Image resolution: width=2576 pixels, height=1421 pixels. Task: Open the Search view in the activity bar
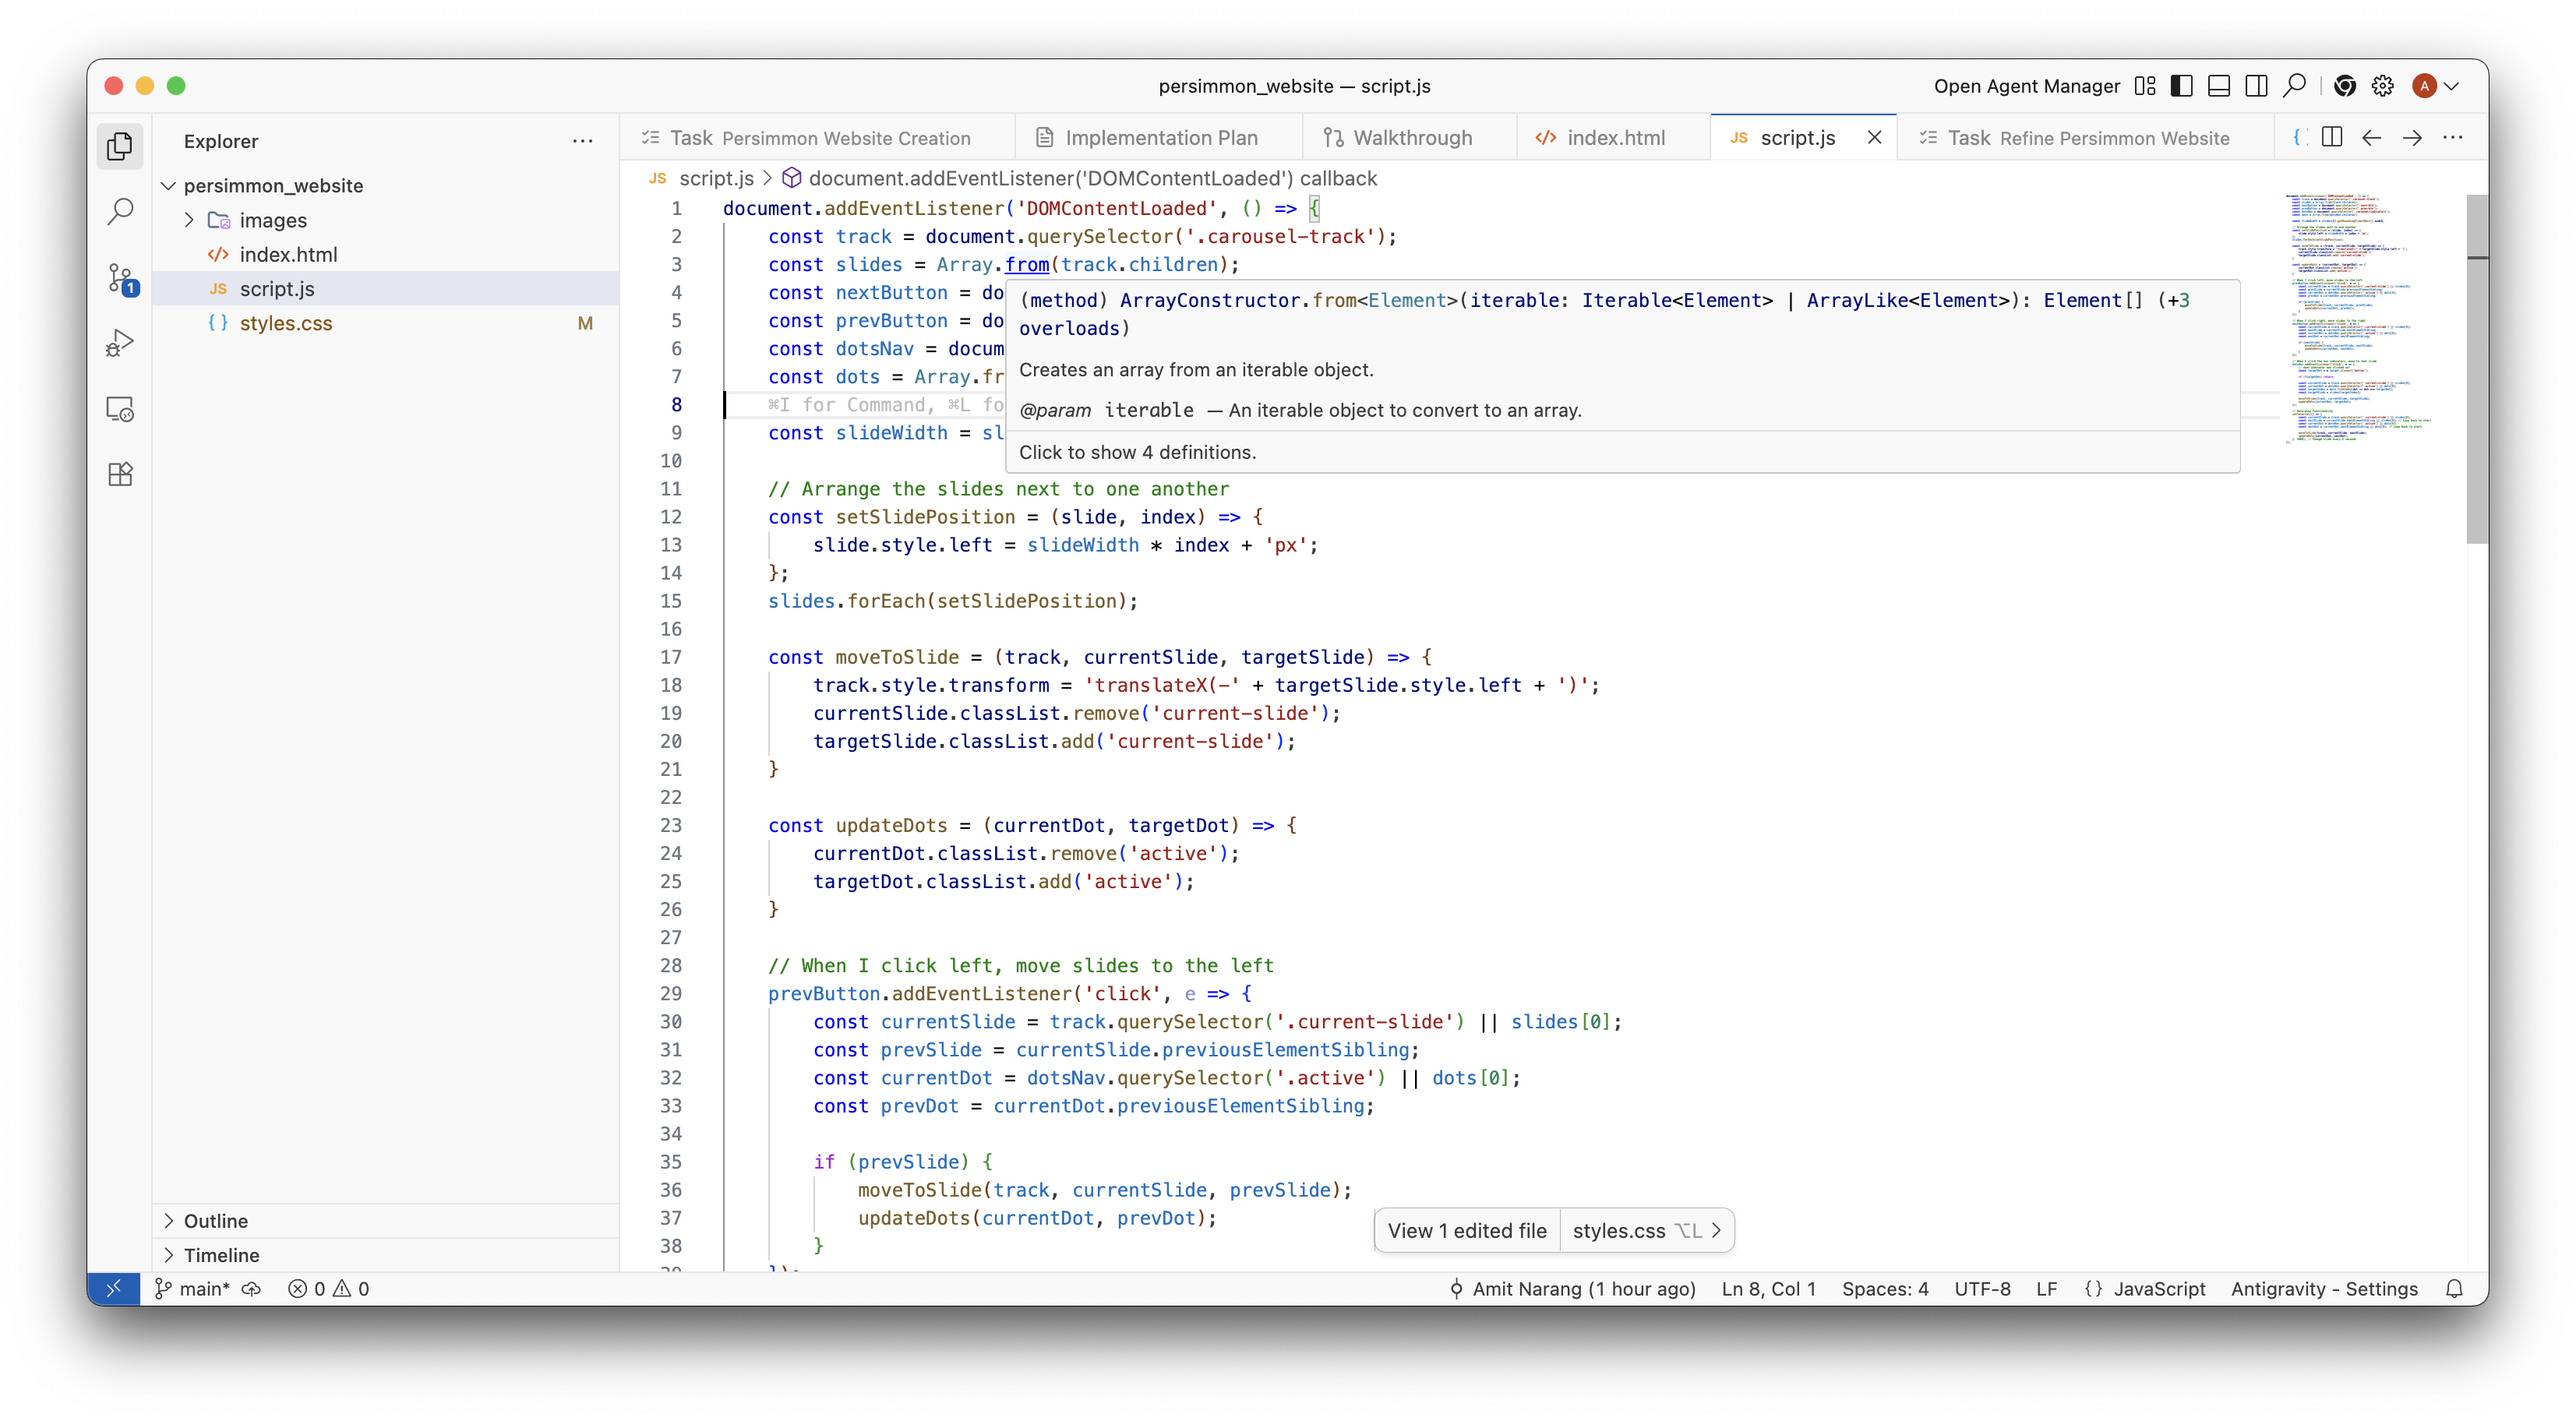coord(120,211)
